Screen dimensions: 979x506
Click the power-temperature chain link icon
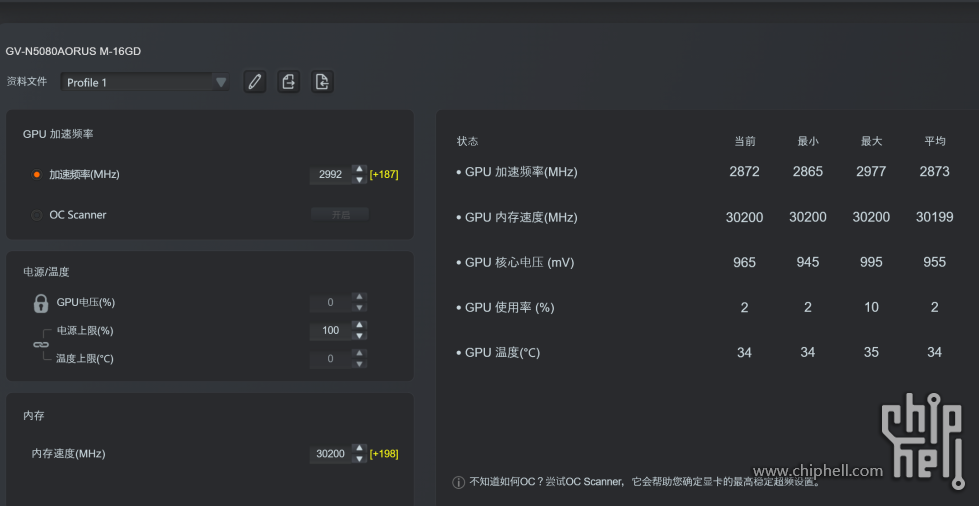tap(41, 345)
